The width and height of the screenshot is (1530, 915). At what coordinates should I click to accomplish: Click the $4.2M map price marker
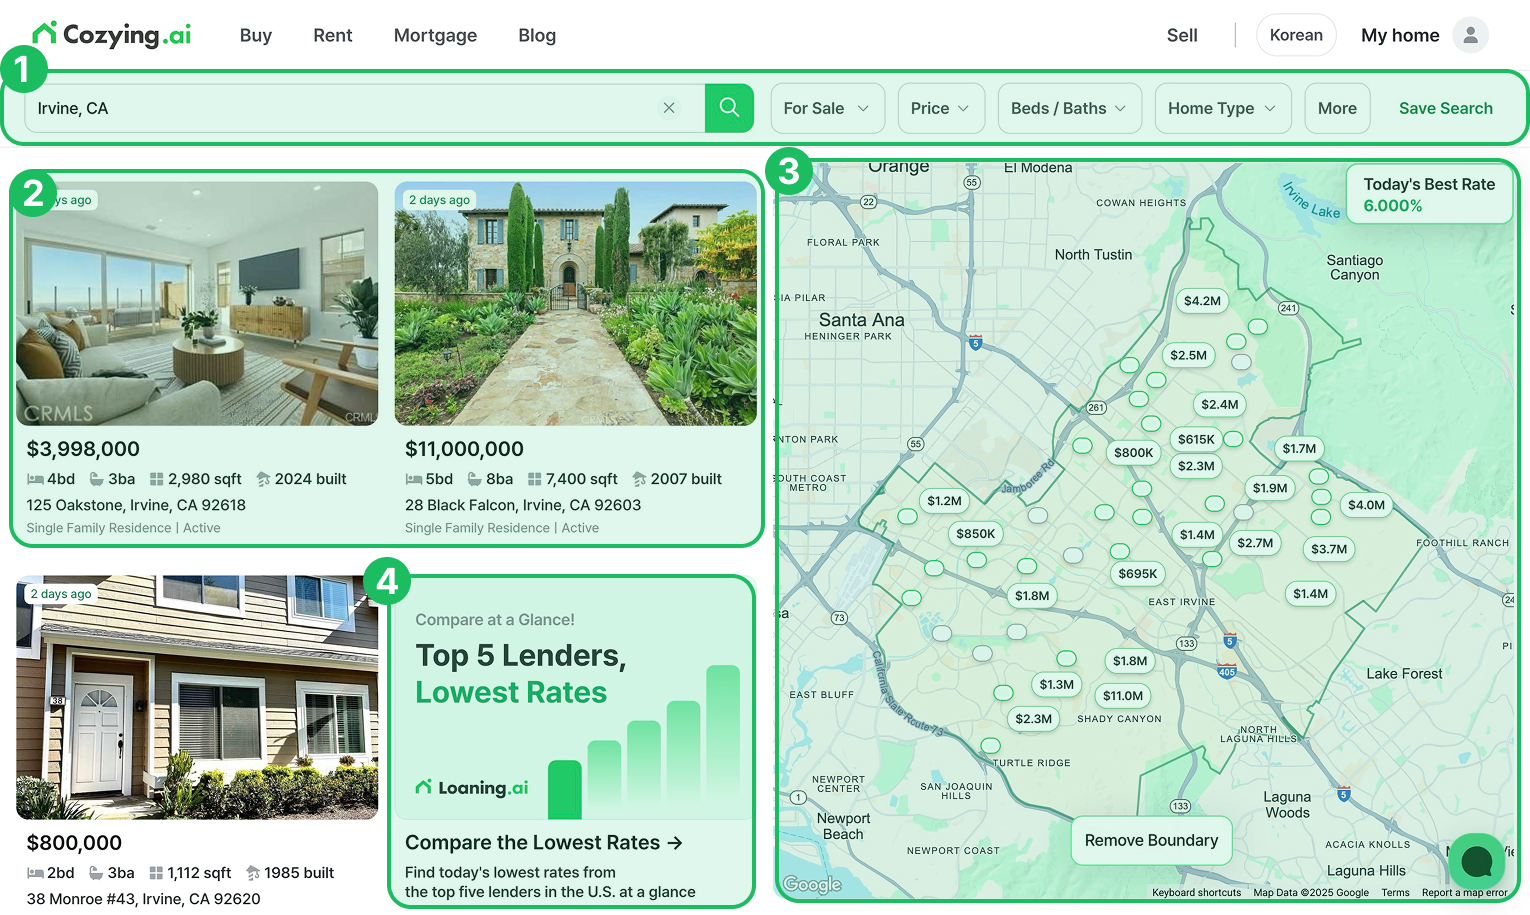pos(1202,301)
